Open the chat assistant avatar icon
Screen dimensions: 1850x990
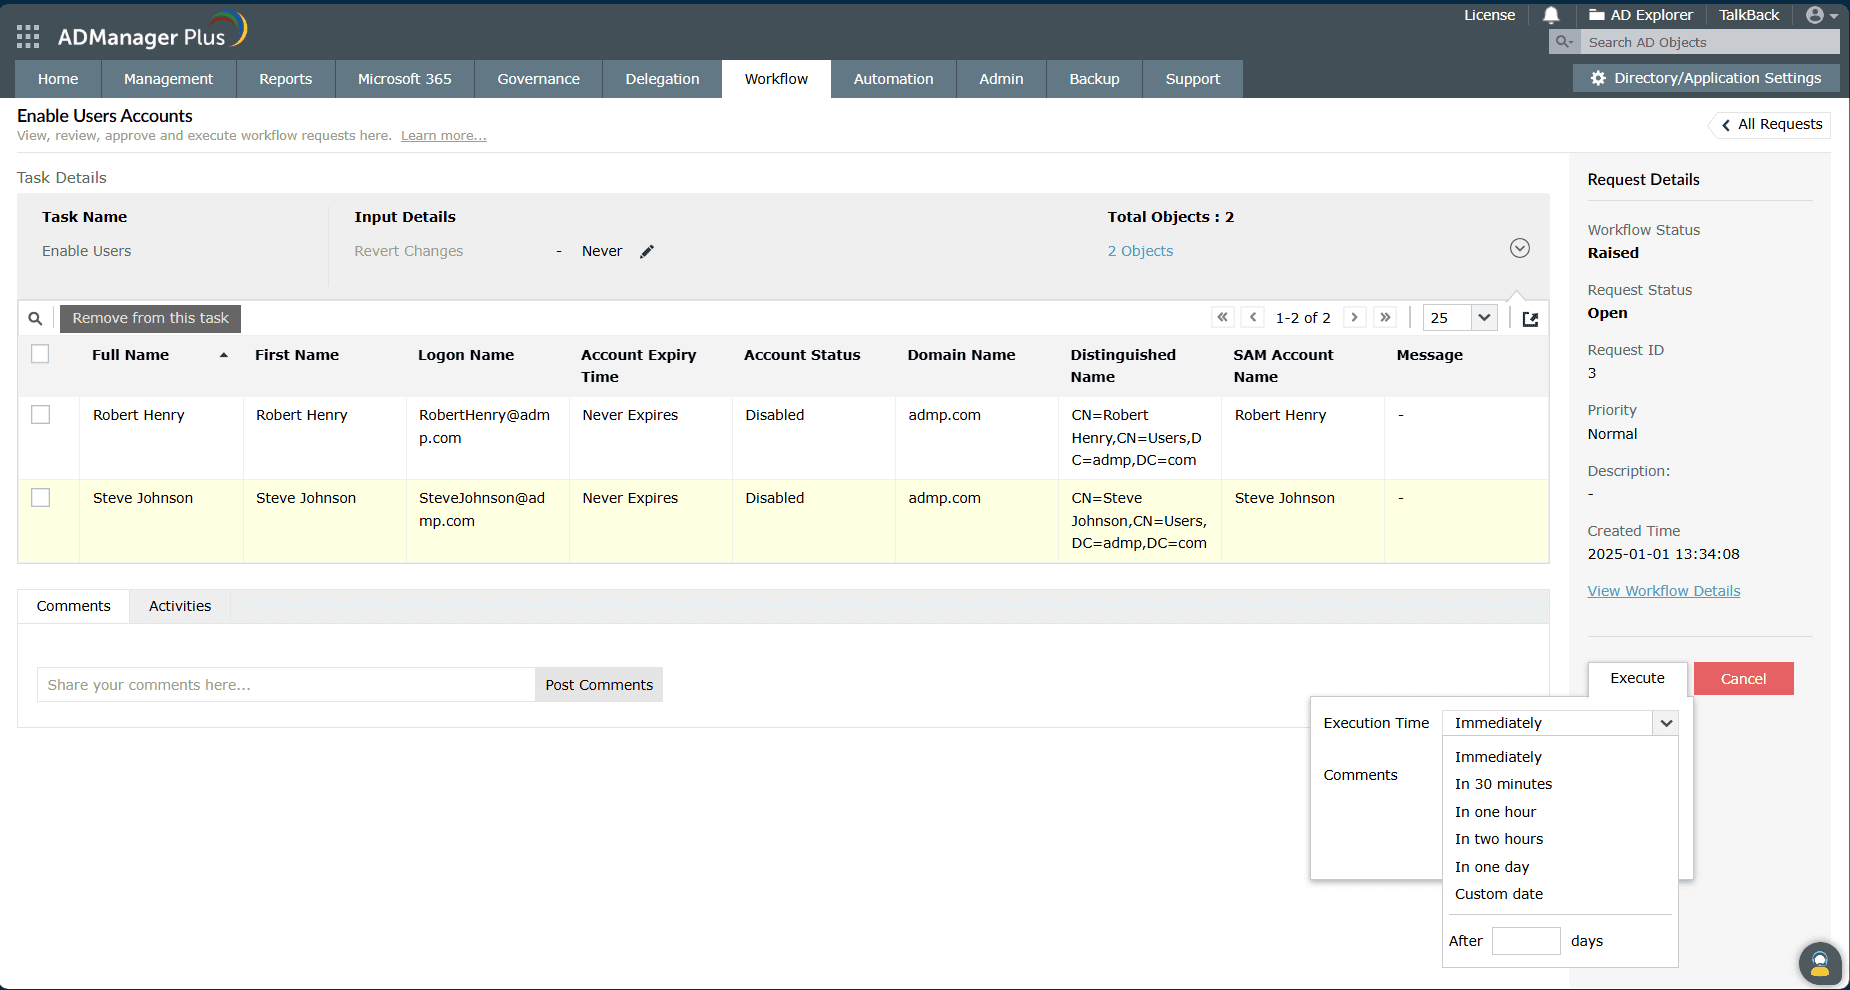coord(1820,963)
